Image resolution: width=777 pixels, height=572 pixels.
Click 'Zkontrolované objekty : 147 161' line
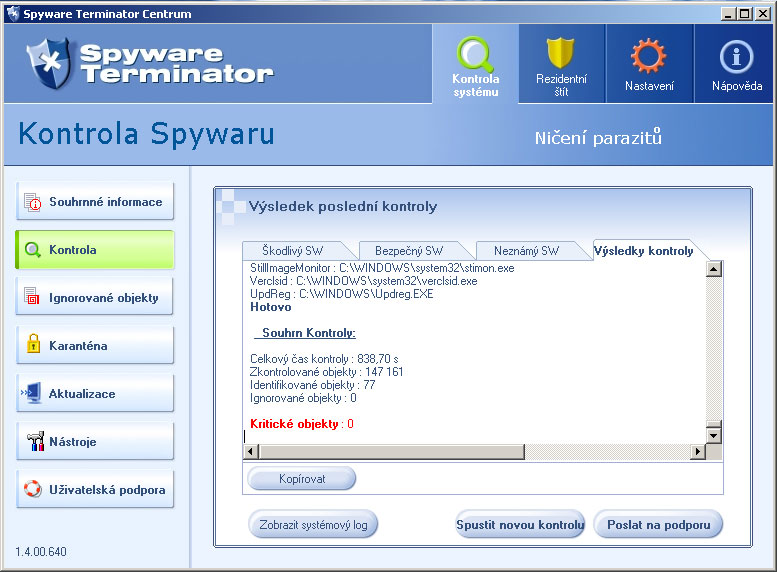coord(327,372)
